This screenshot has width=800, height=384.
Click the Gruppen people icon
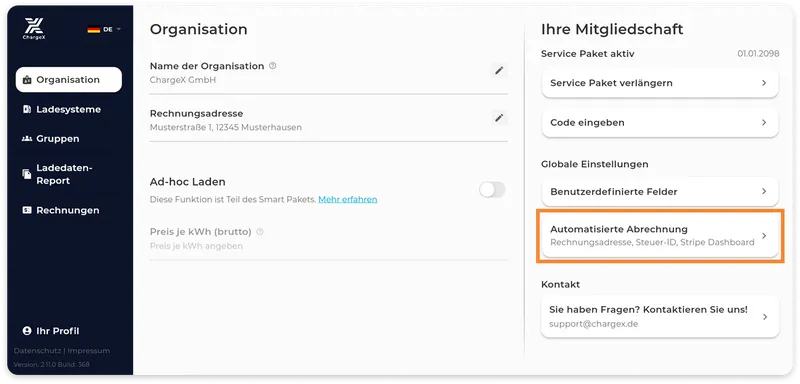[x=27, y=139]
